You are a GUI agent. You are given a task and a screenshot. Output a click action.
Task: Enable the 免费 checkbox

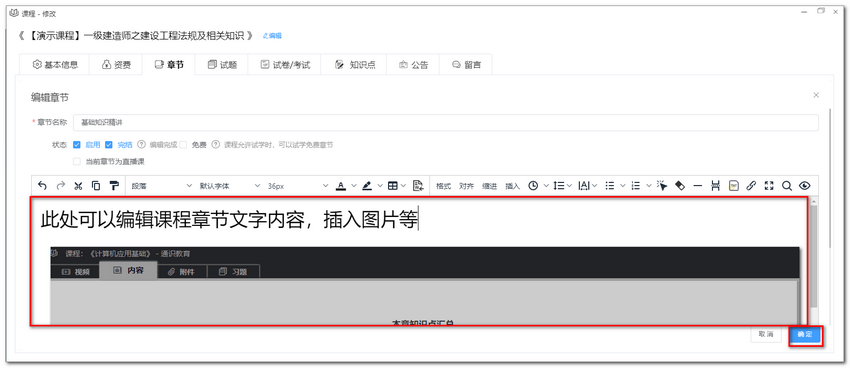pos(183,145)
